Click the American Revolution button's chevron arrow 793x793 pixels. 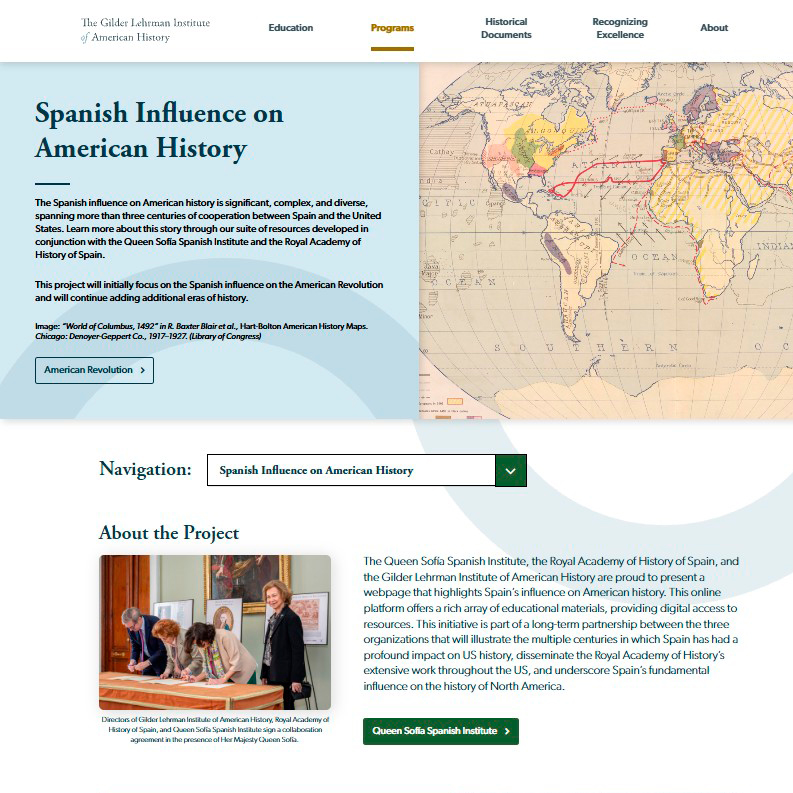point(143,370)
